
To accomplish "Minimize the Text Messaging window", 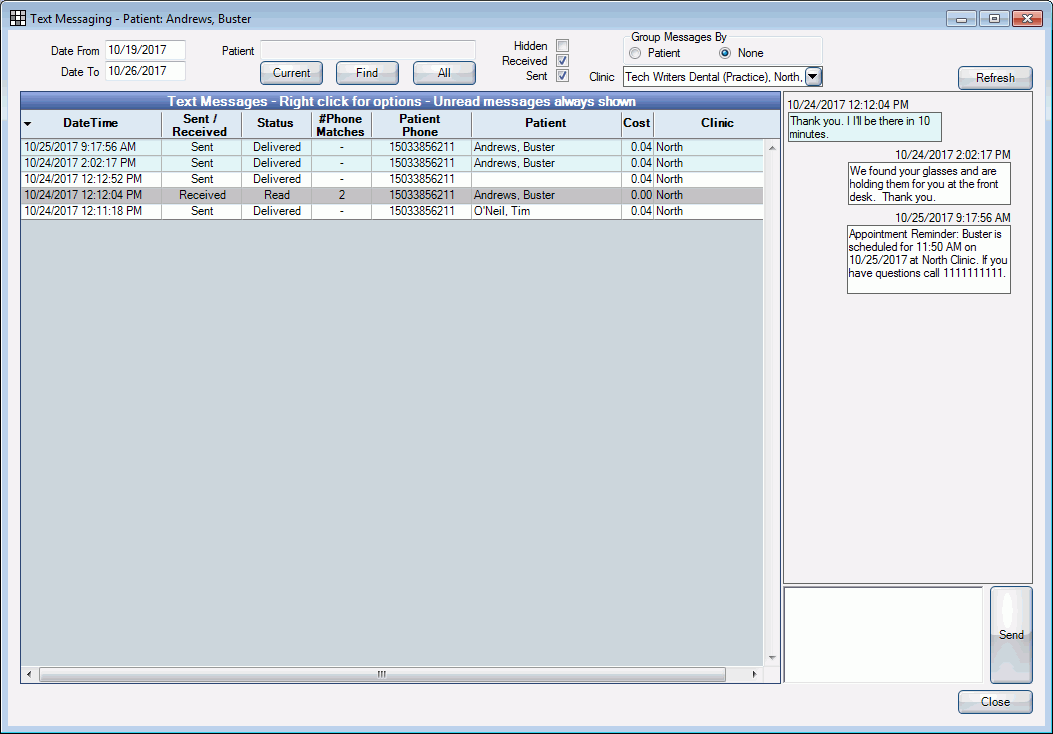I will point(962,19).
